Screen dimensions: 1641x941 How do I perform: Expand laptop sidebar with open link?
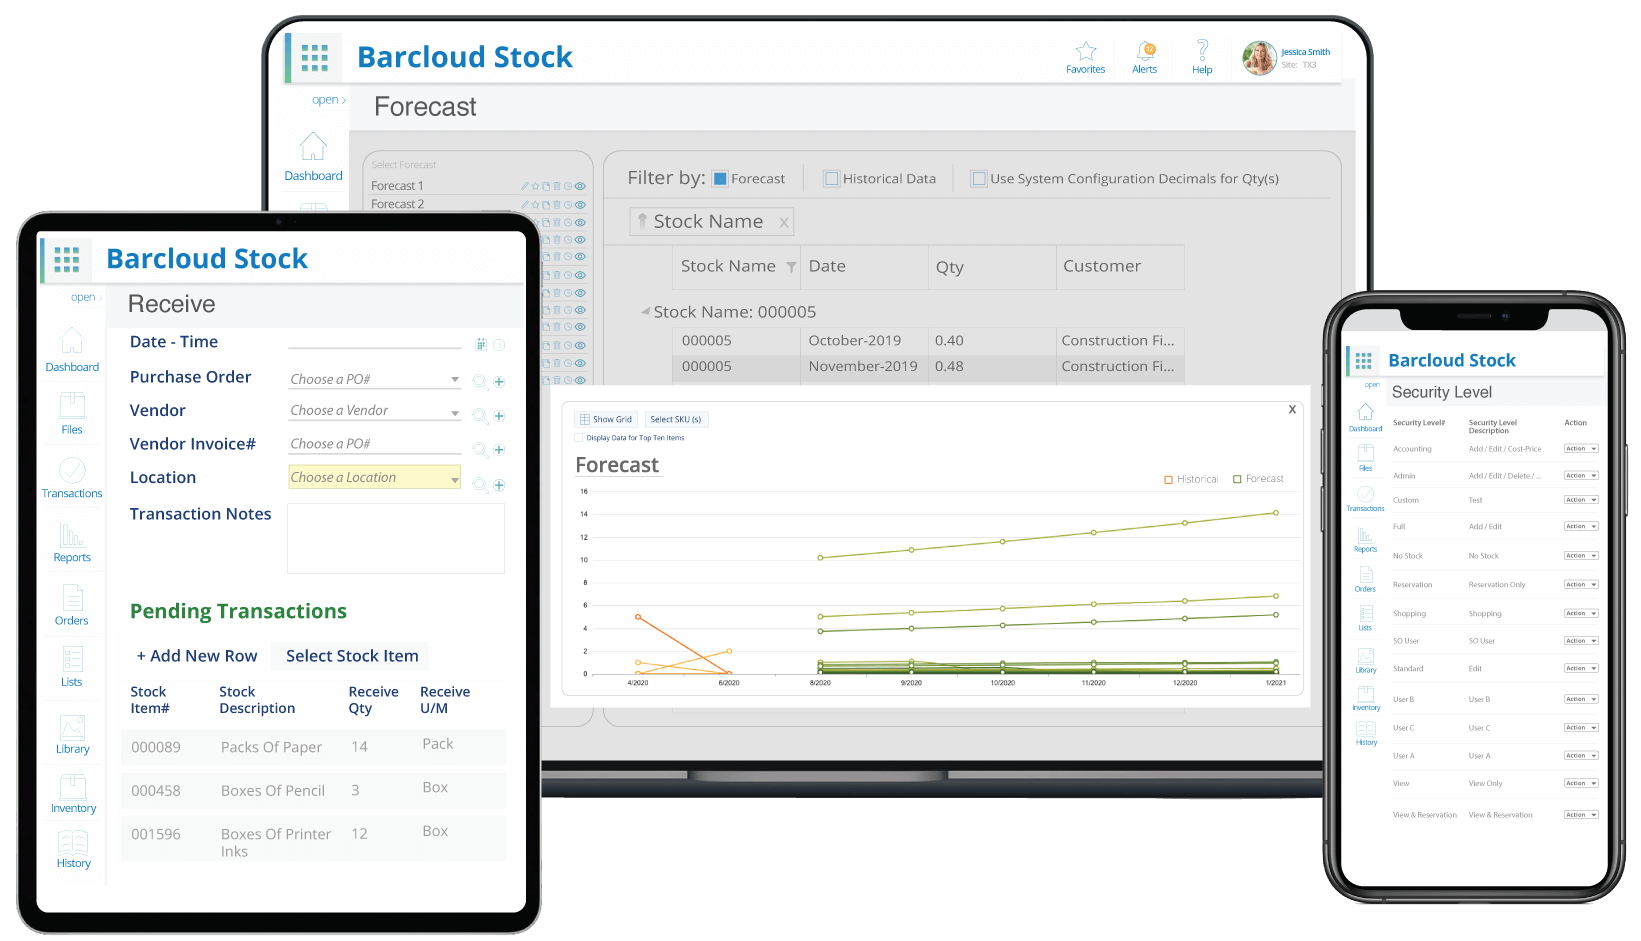pyautogui.click(x=327, y=100)
